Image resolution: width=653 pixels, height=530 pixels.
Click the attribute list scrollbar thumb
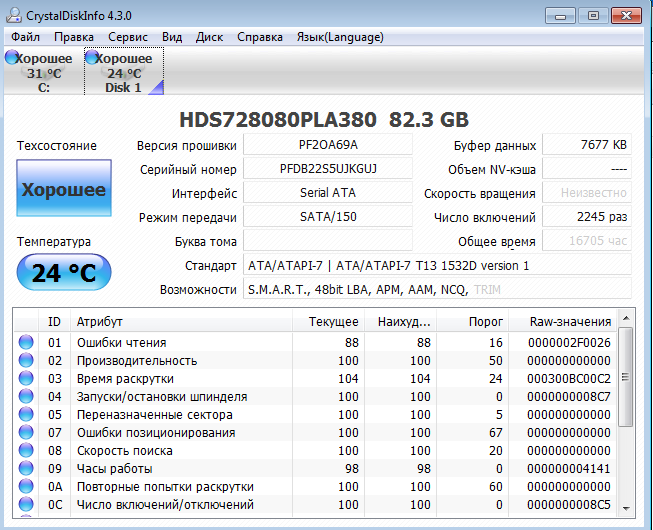[626, 377]
